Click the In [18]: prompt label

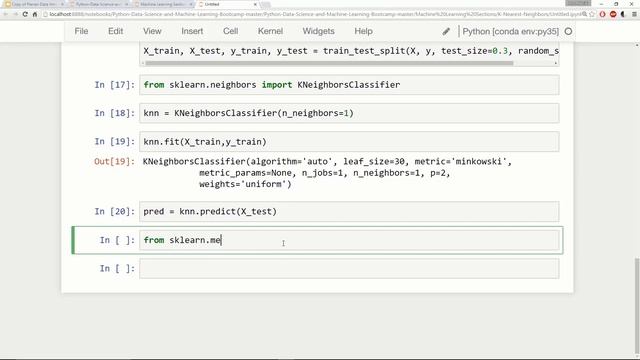[114, 113]
